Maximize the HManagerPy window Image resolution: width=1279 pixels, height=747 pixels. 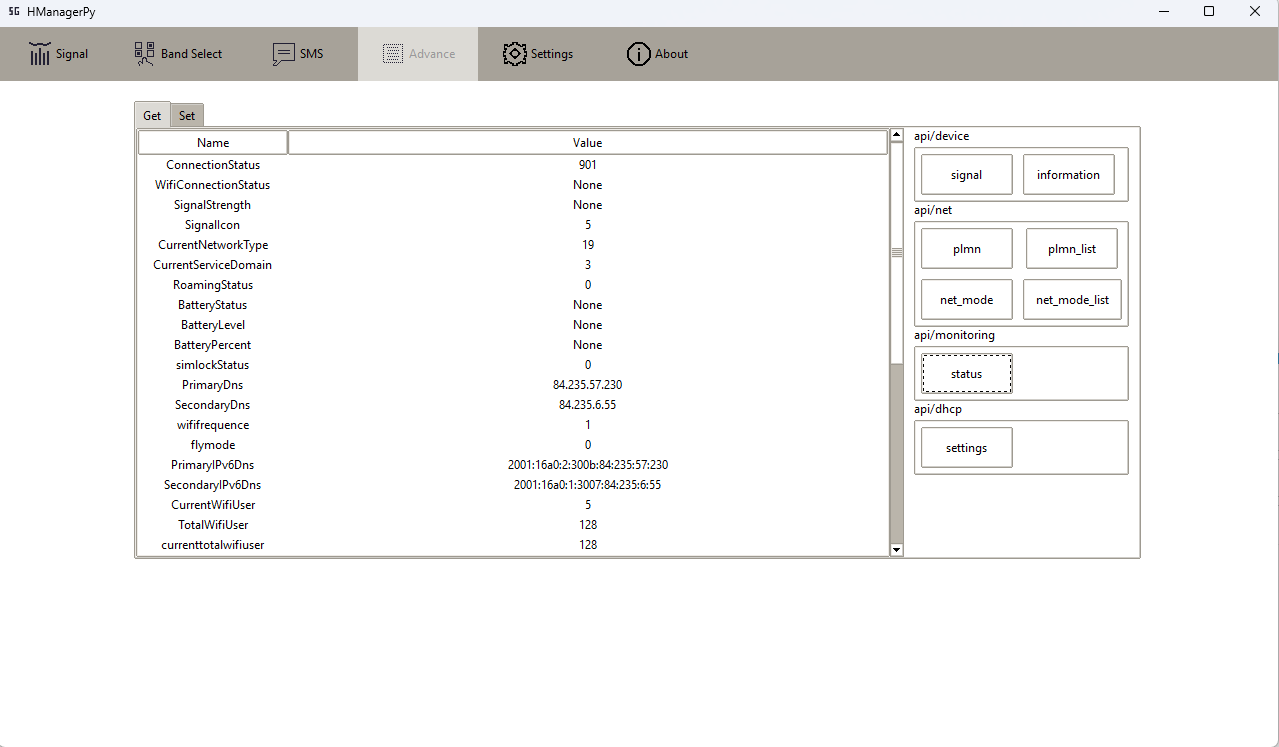(x=1209, y=11)
